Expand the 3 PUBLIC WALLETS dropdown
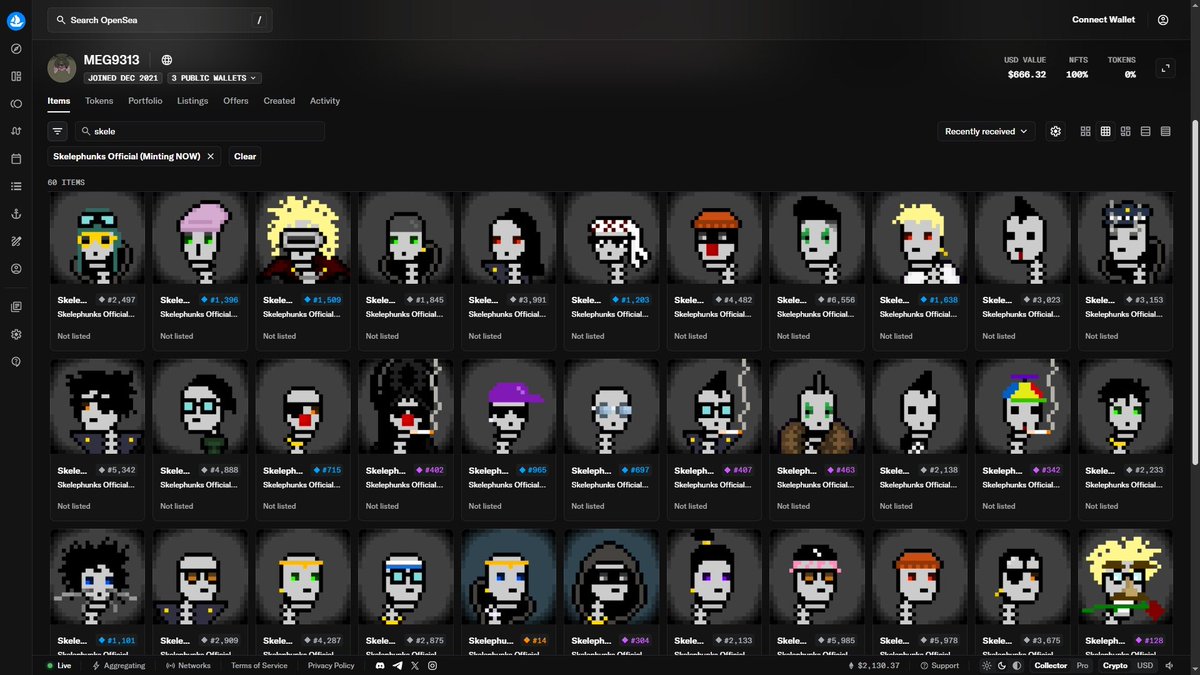This screenshot has width=1200, height=675. (x=214, y=78)
